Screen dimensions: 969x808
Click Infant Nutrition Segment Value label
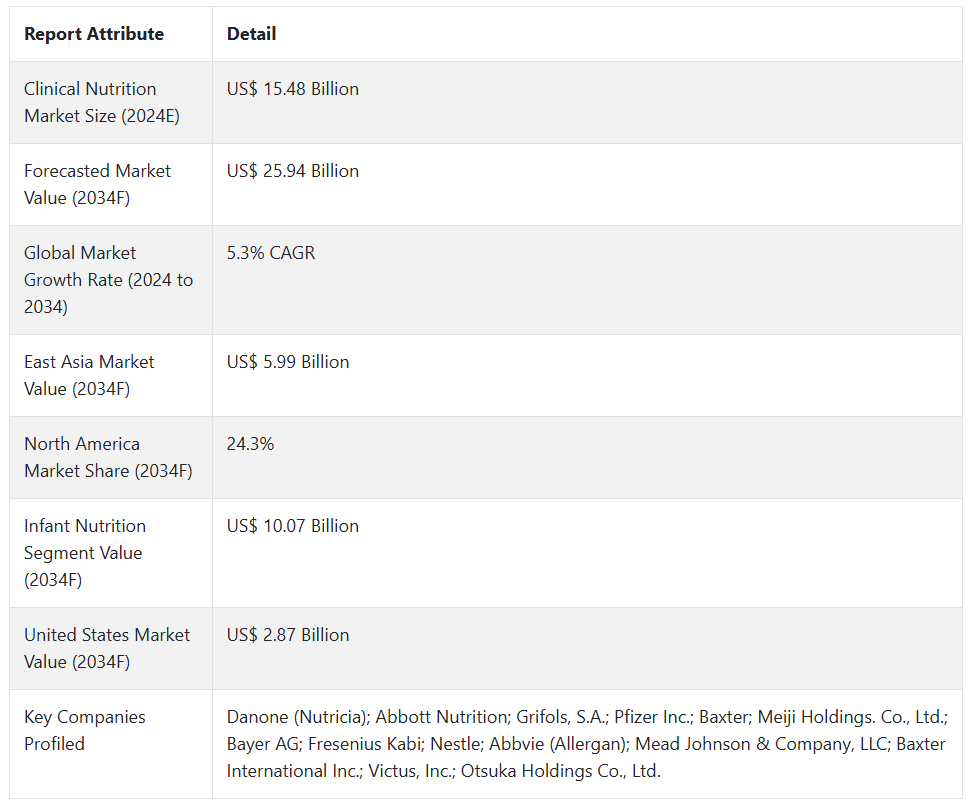click(x=85, y=553)
